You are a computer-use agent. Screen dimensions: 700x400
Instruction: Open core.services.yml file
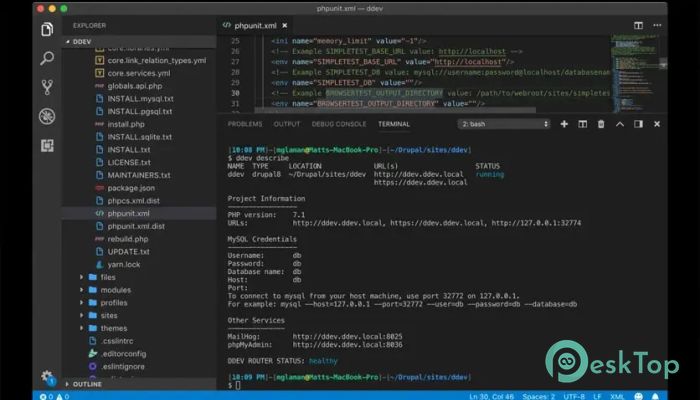click(x=139, y=73)
